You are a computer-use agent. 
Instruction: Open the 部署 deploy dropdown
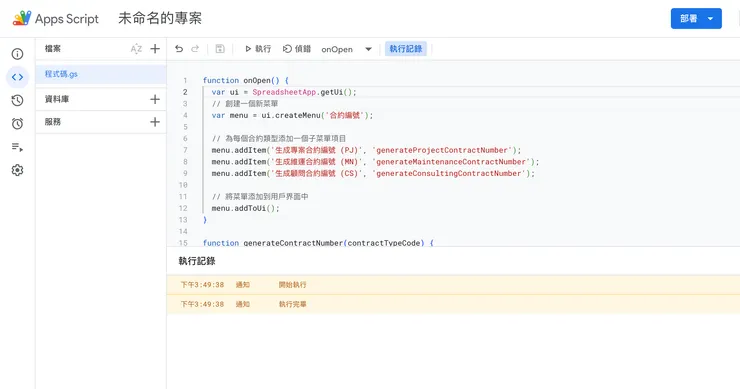click(696, 18)
